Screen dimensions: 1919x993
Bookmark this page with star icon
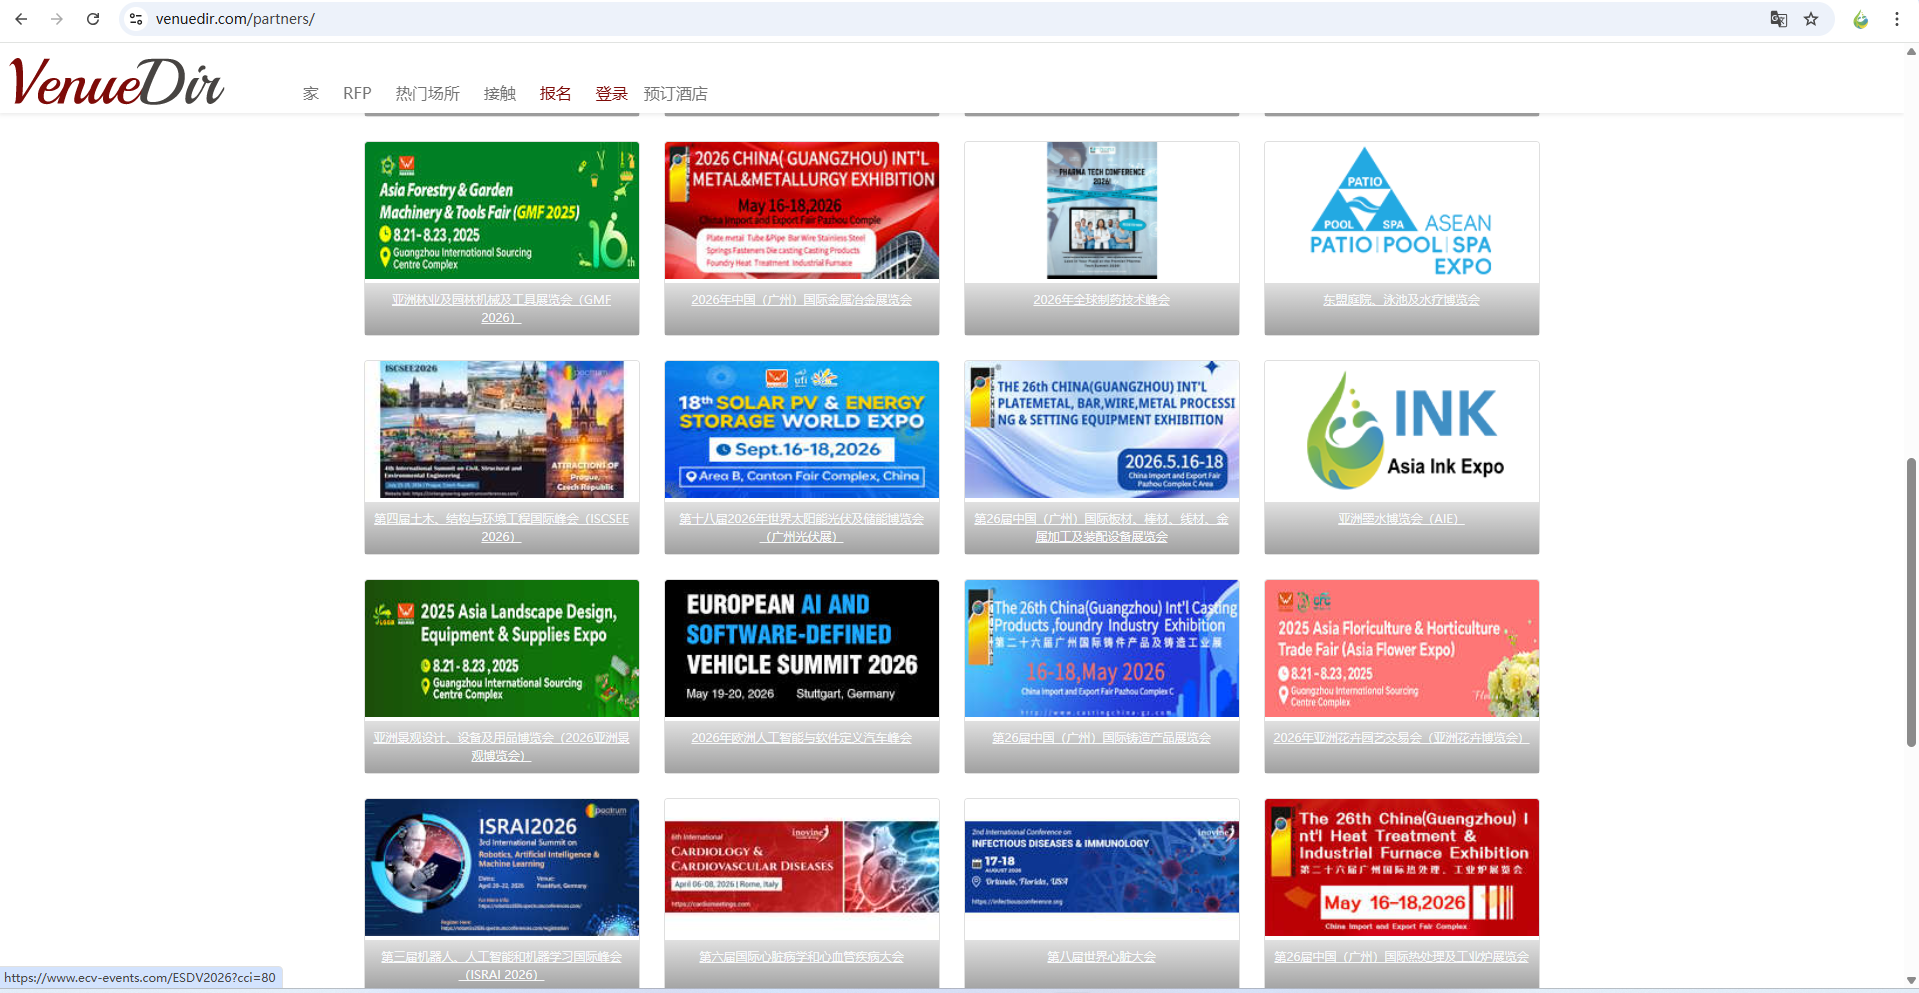tap(1811, 19)
